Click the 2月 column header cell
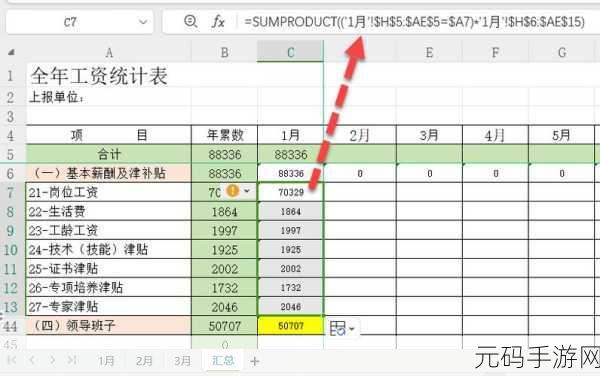Screen dimensions: 600x376 coord(360,135)
